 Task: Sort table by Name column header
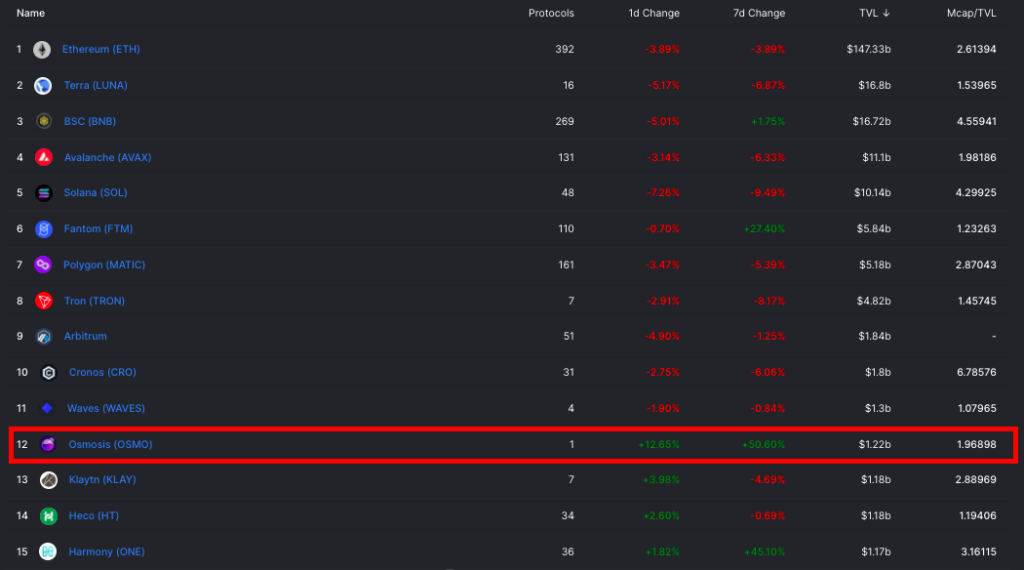tap(31, 13)
